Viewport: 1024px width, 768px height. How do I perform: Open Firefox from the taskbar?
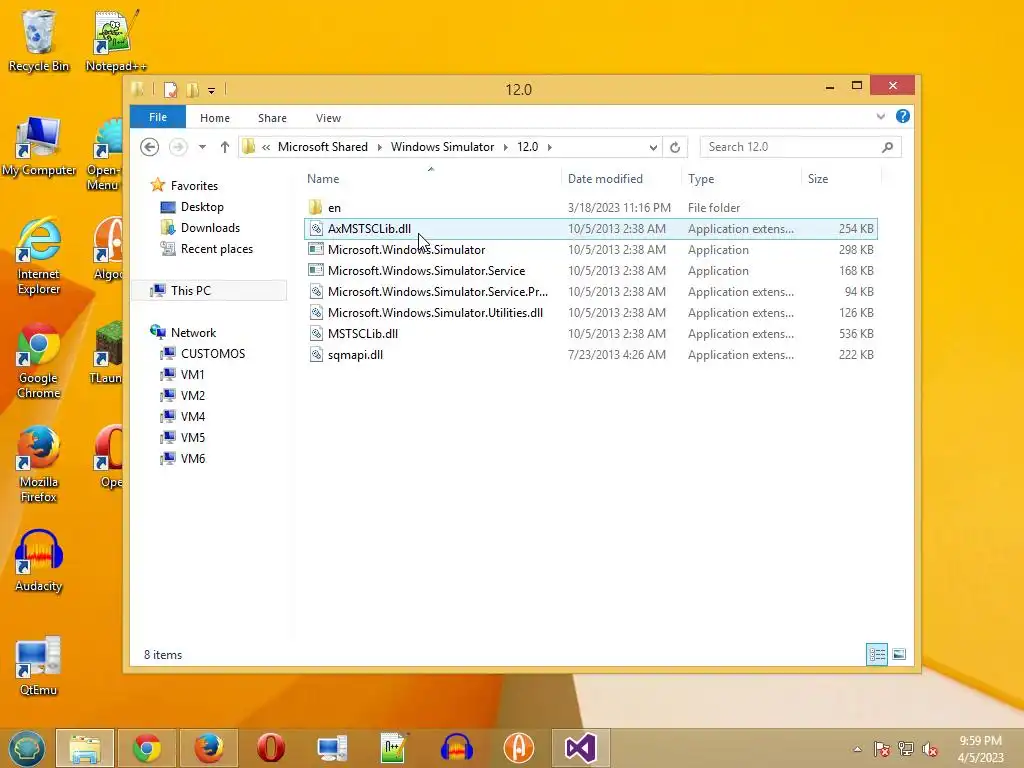(x=209, y=748)
